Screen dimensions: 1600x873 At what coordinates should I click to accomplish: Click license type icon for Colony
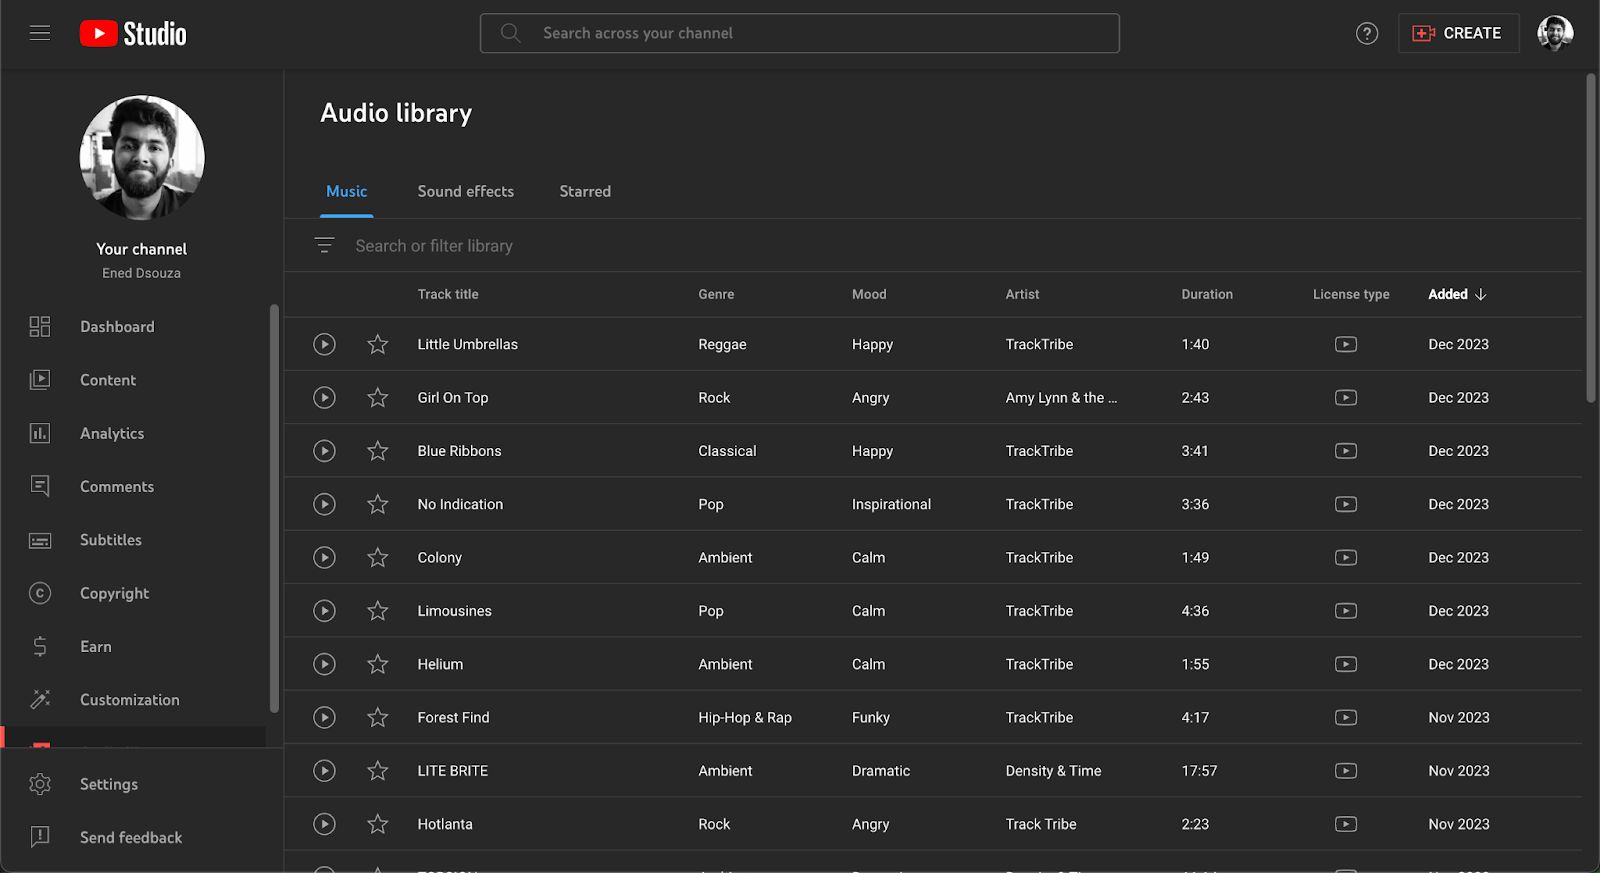click(x=1346, y=557)
